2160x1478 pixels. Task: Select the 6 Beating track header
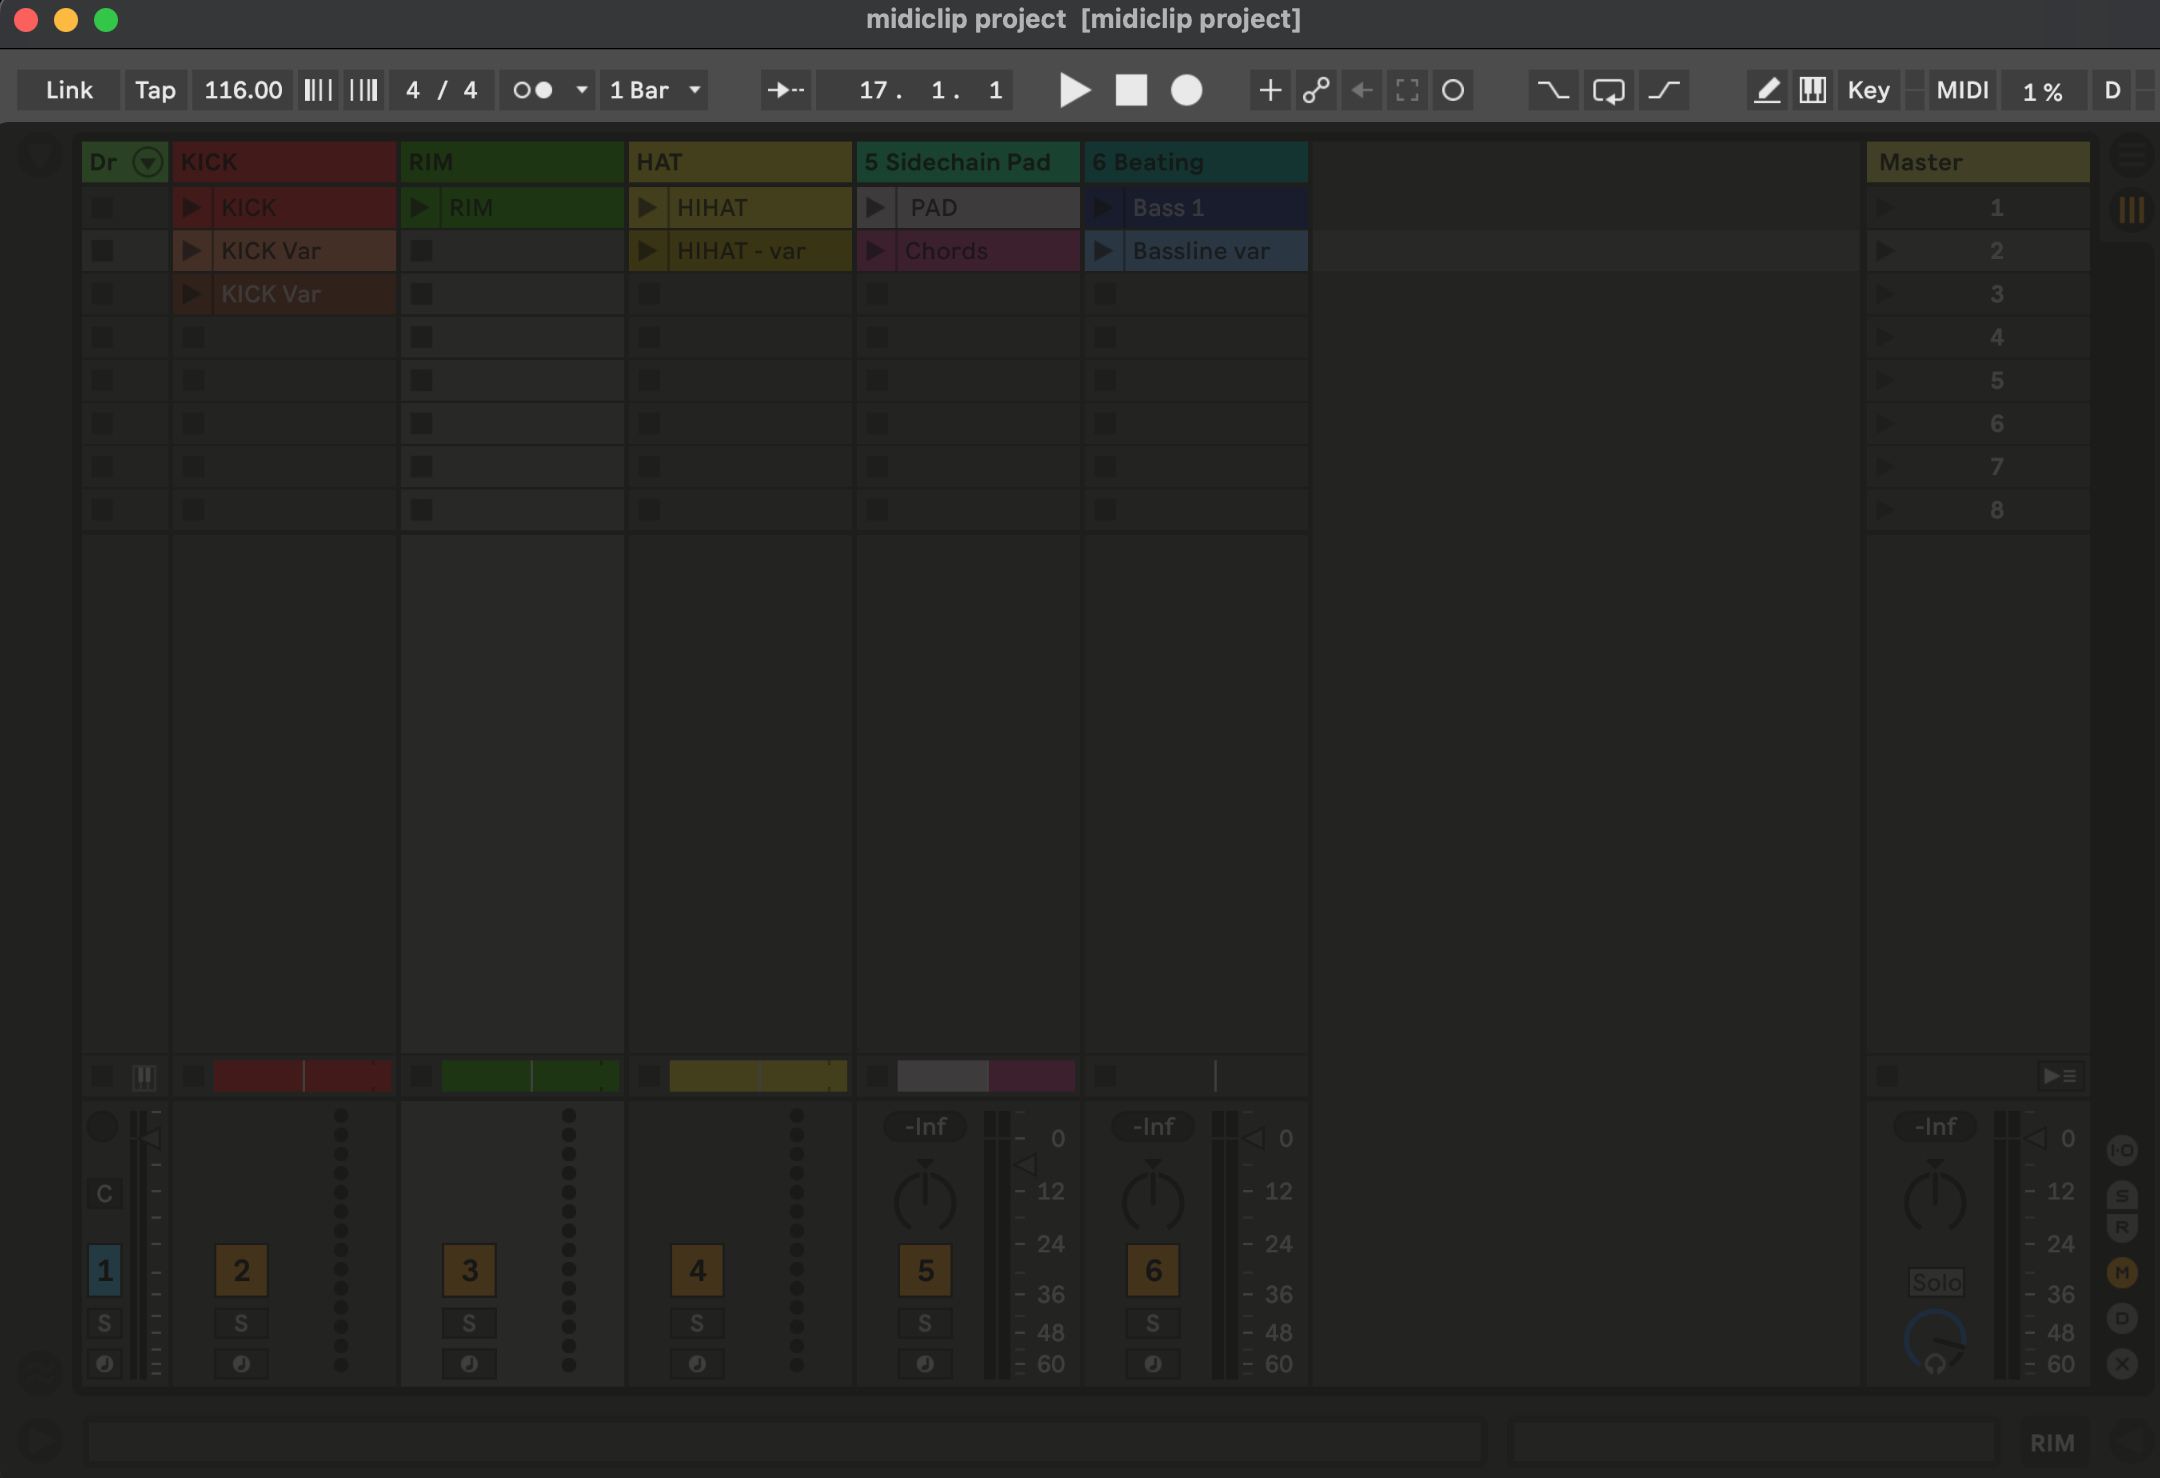tap(1194, 162)
